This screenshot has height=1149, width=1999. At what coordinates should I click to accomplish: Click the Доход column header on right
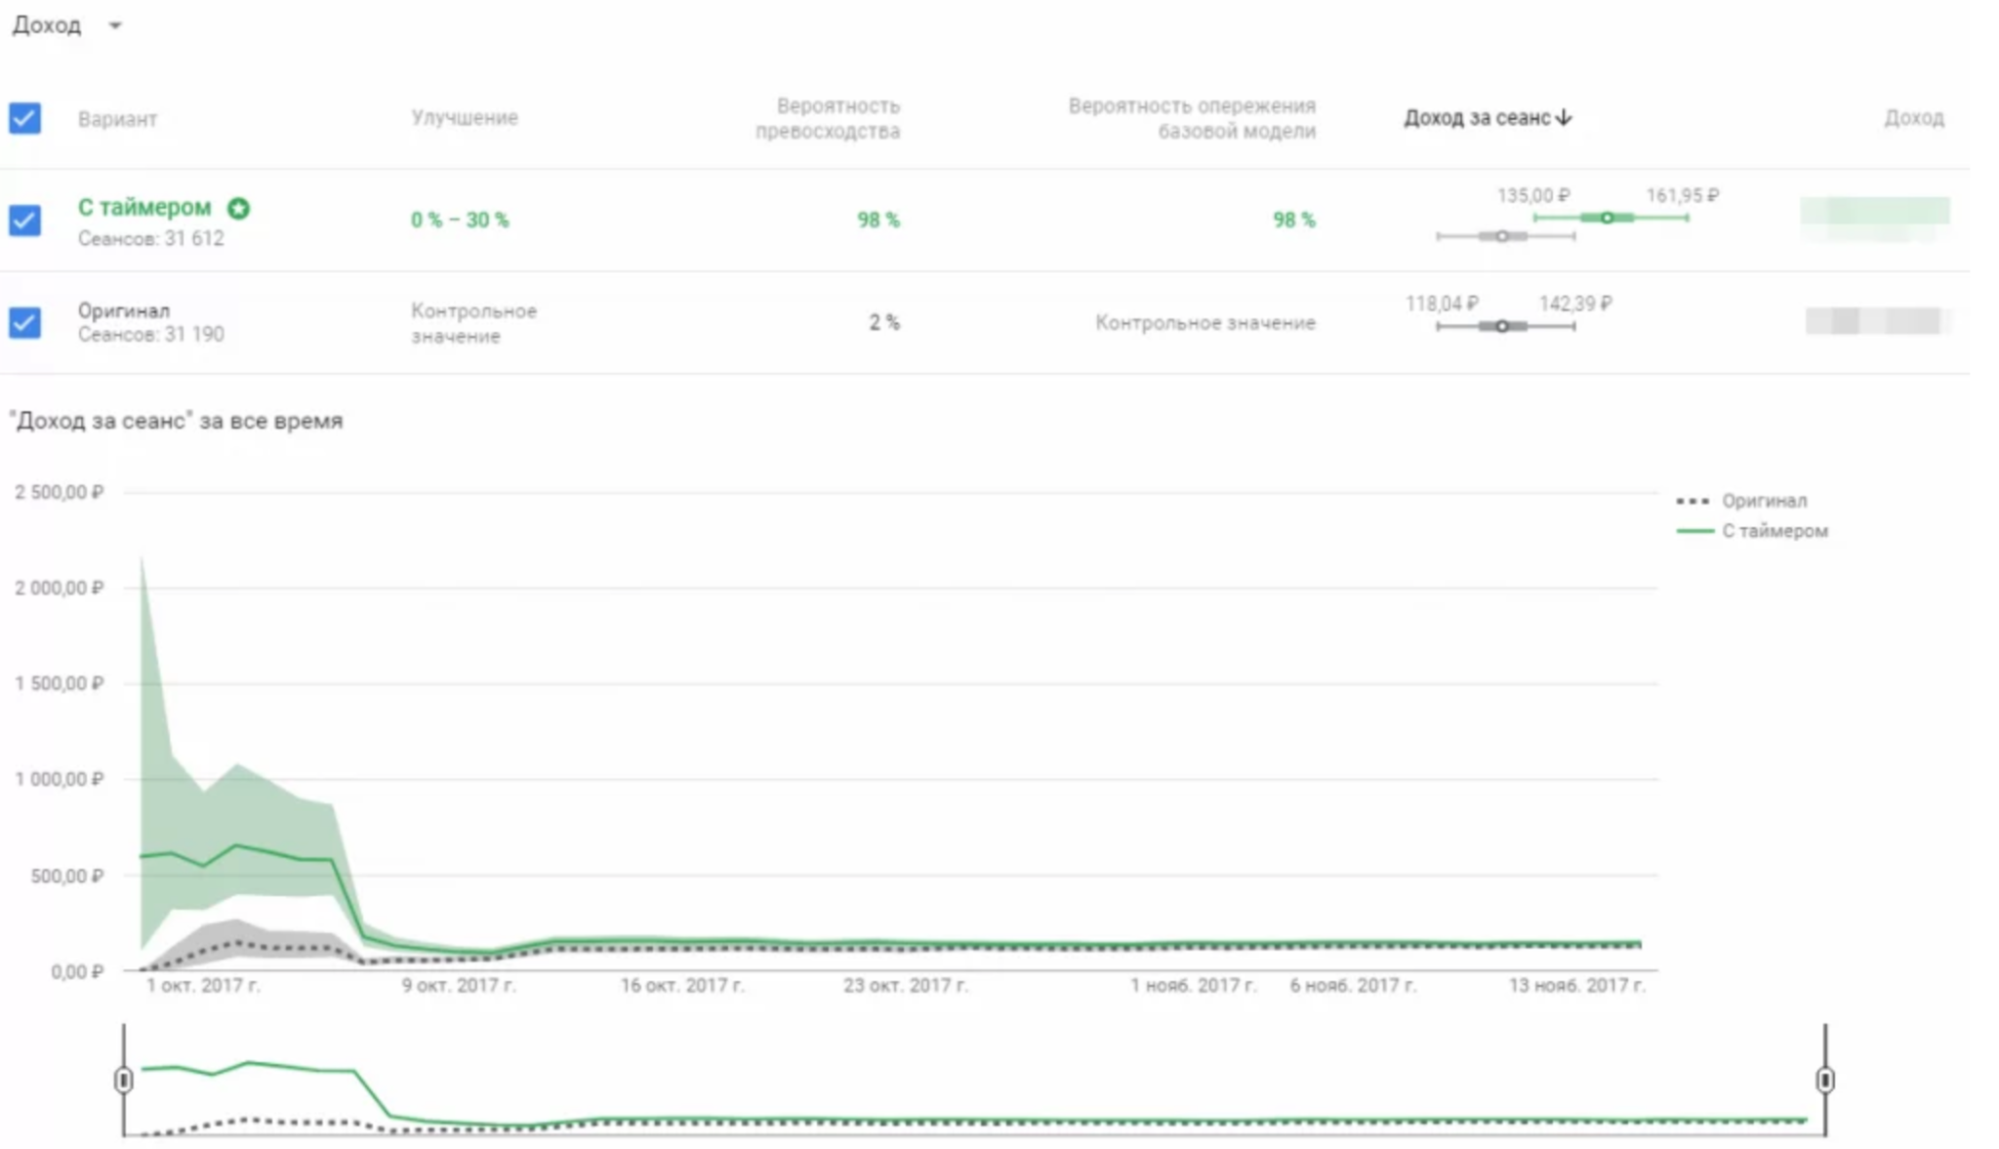click(1913, 118)
